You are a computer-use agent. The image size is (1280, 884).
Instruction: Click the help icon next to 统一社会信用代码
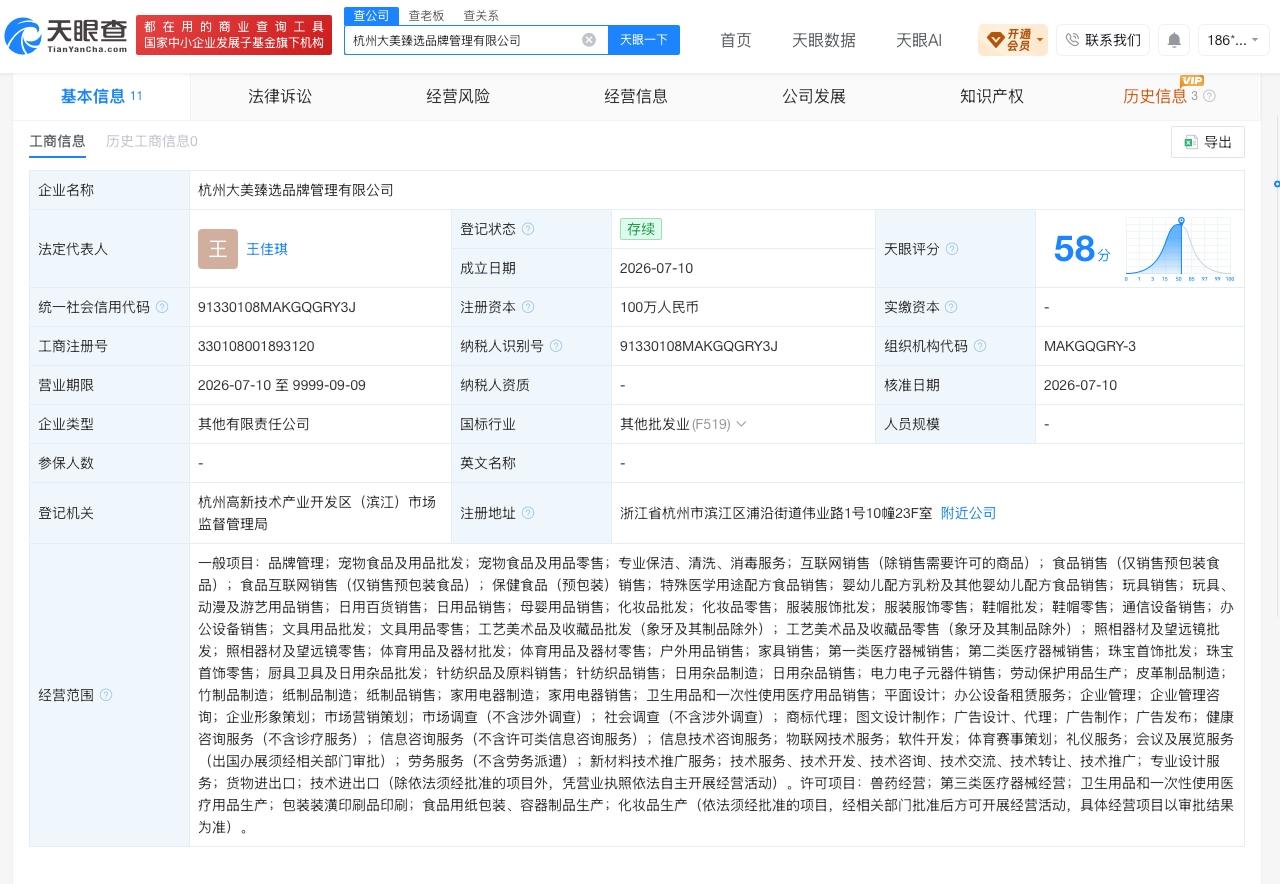[x=162, y=307]
